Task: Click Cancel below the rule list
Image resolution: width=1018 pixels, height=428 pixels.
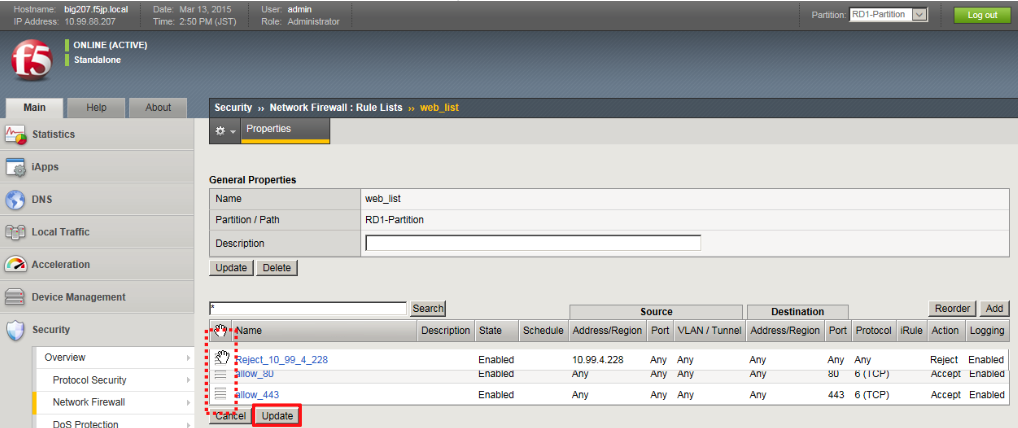Action: (230, 416)
